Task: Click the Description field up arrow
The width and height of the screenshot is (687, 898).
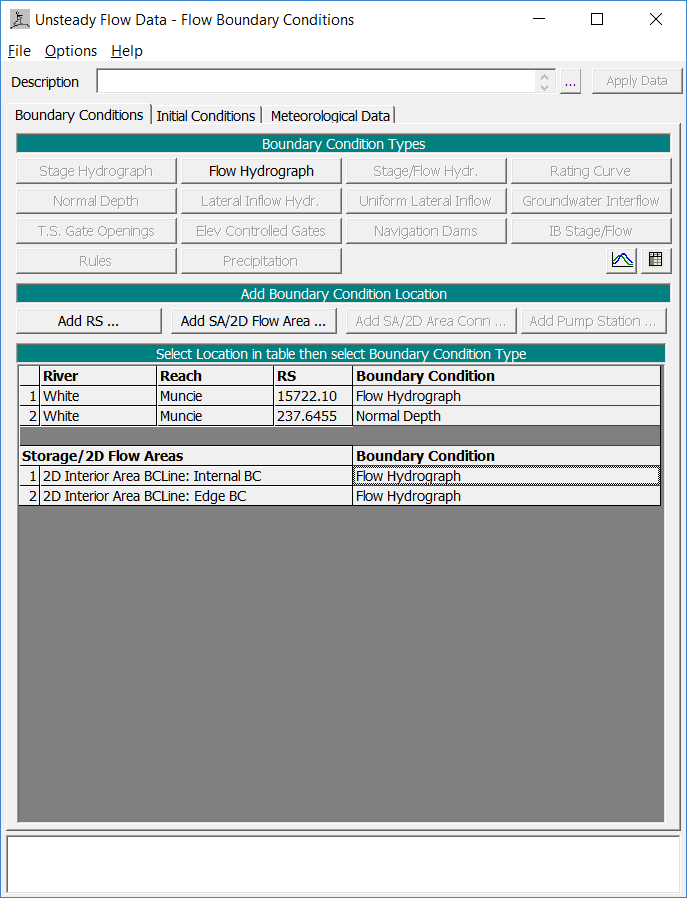Action: (544, 76)
